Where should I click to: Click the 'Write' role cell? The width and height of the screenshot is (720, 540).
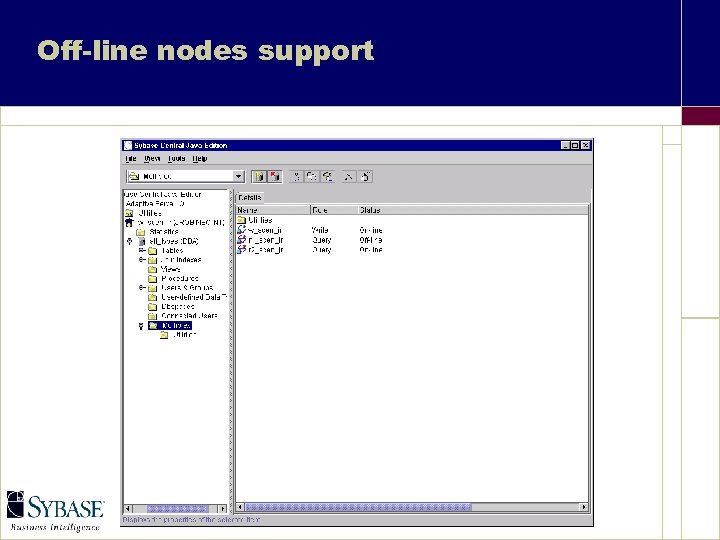(x=320, y=231)
